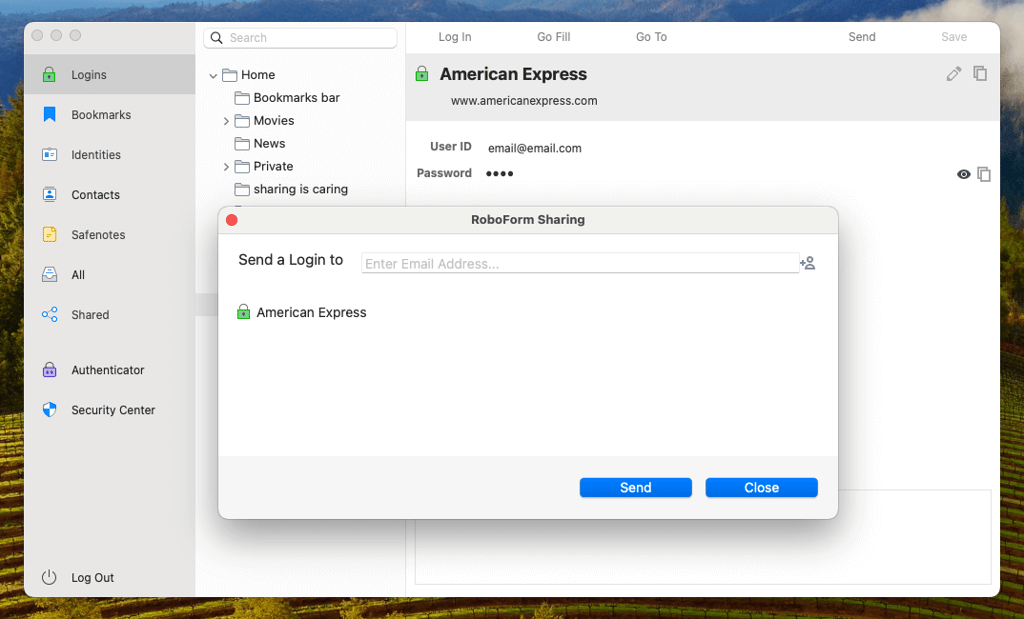The width and height of the screenshot is (1024, 619).
Task: Add recipient from contacts icon
Action: click(808, 263)
